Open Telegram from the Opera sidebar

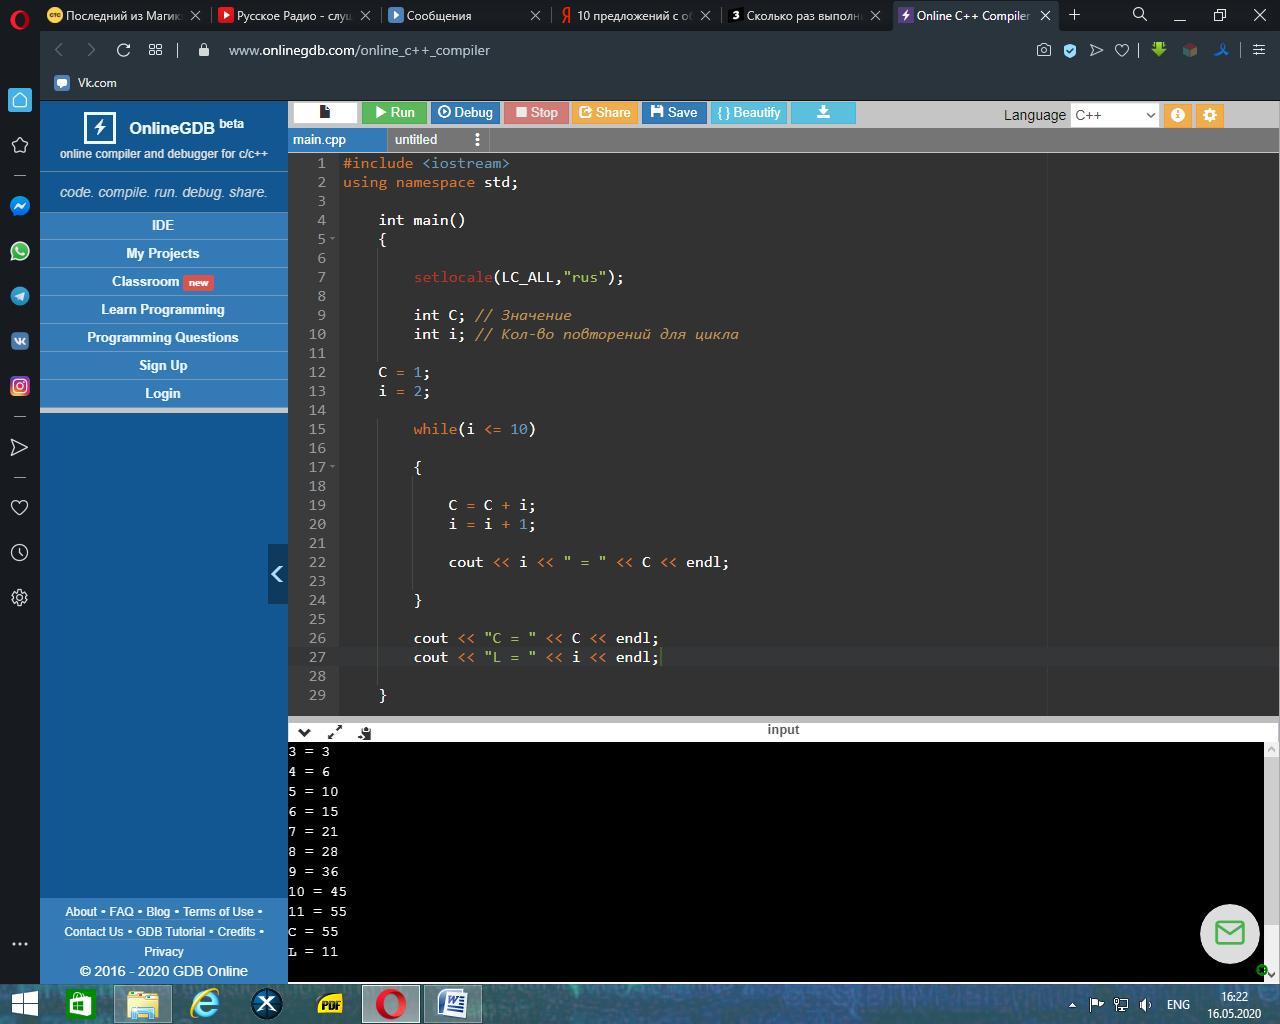19,296
